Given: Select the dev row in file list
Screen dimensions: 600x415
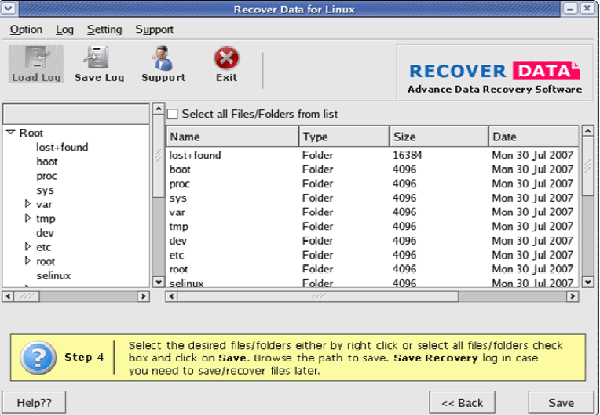Looking at the screenshot, I should pos(372,241).
